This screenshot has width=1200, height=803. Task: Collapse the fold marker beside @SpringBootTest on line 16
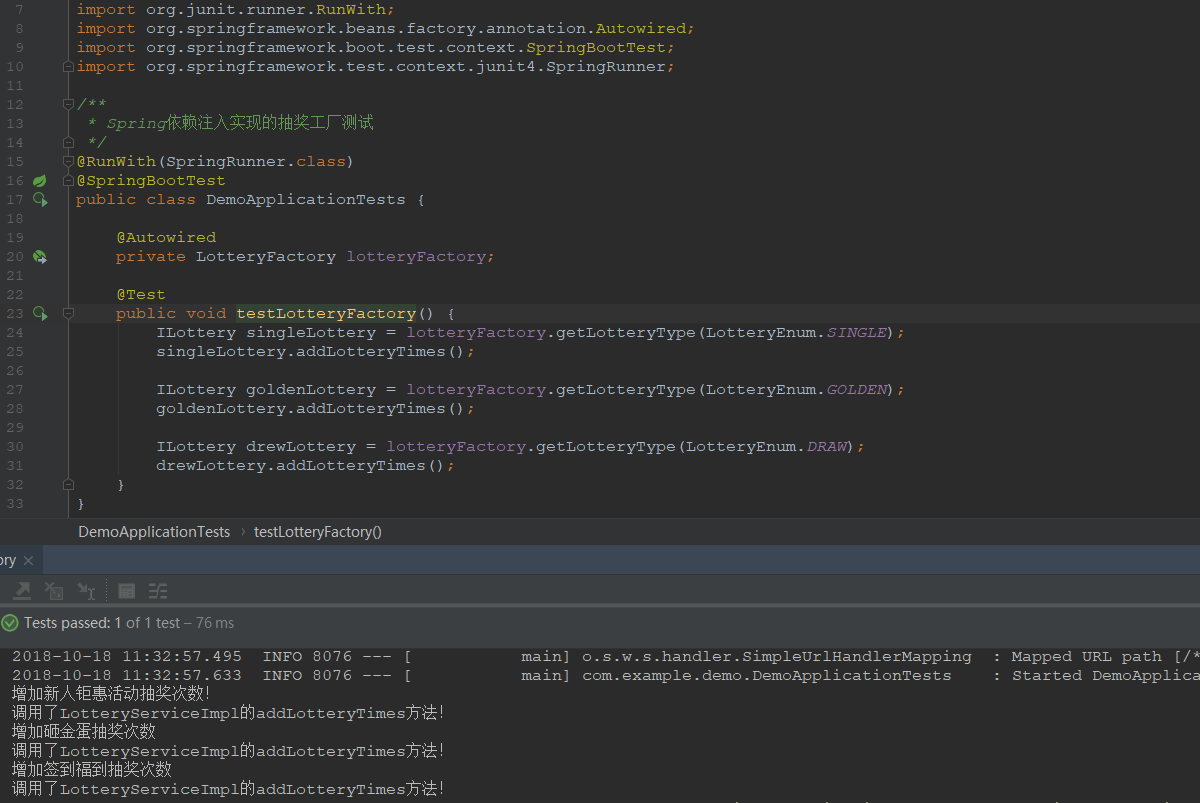(x=68, y=181)
